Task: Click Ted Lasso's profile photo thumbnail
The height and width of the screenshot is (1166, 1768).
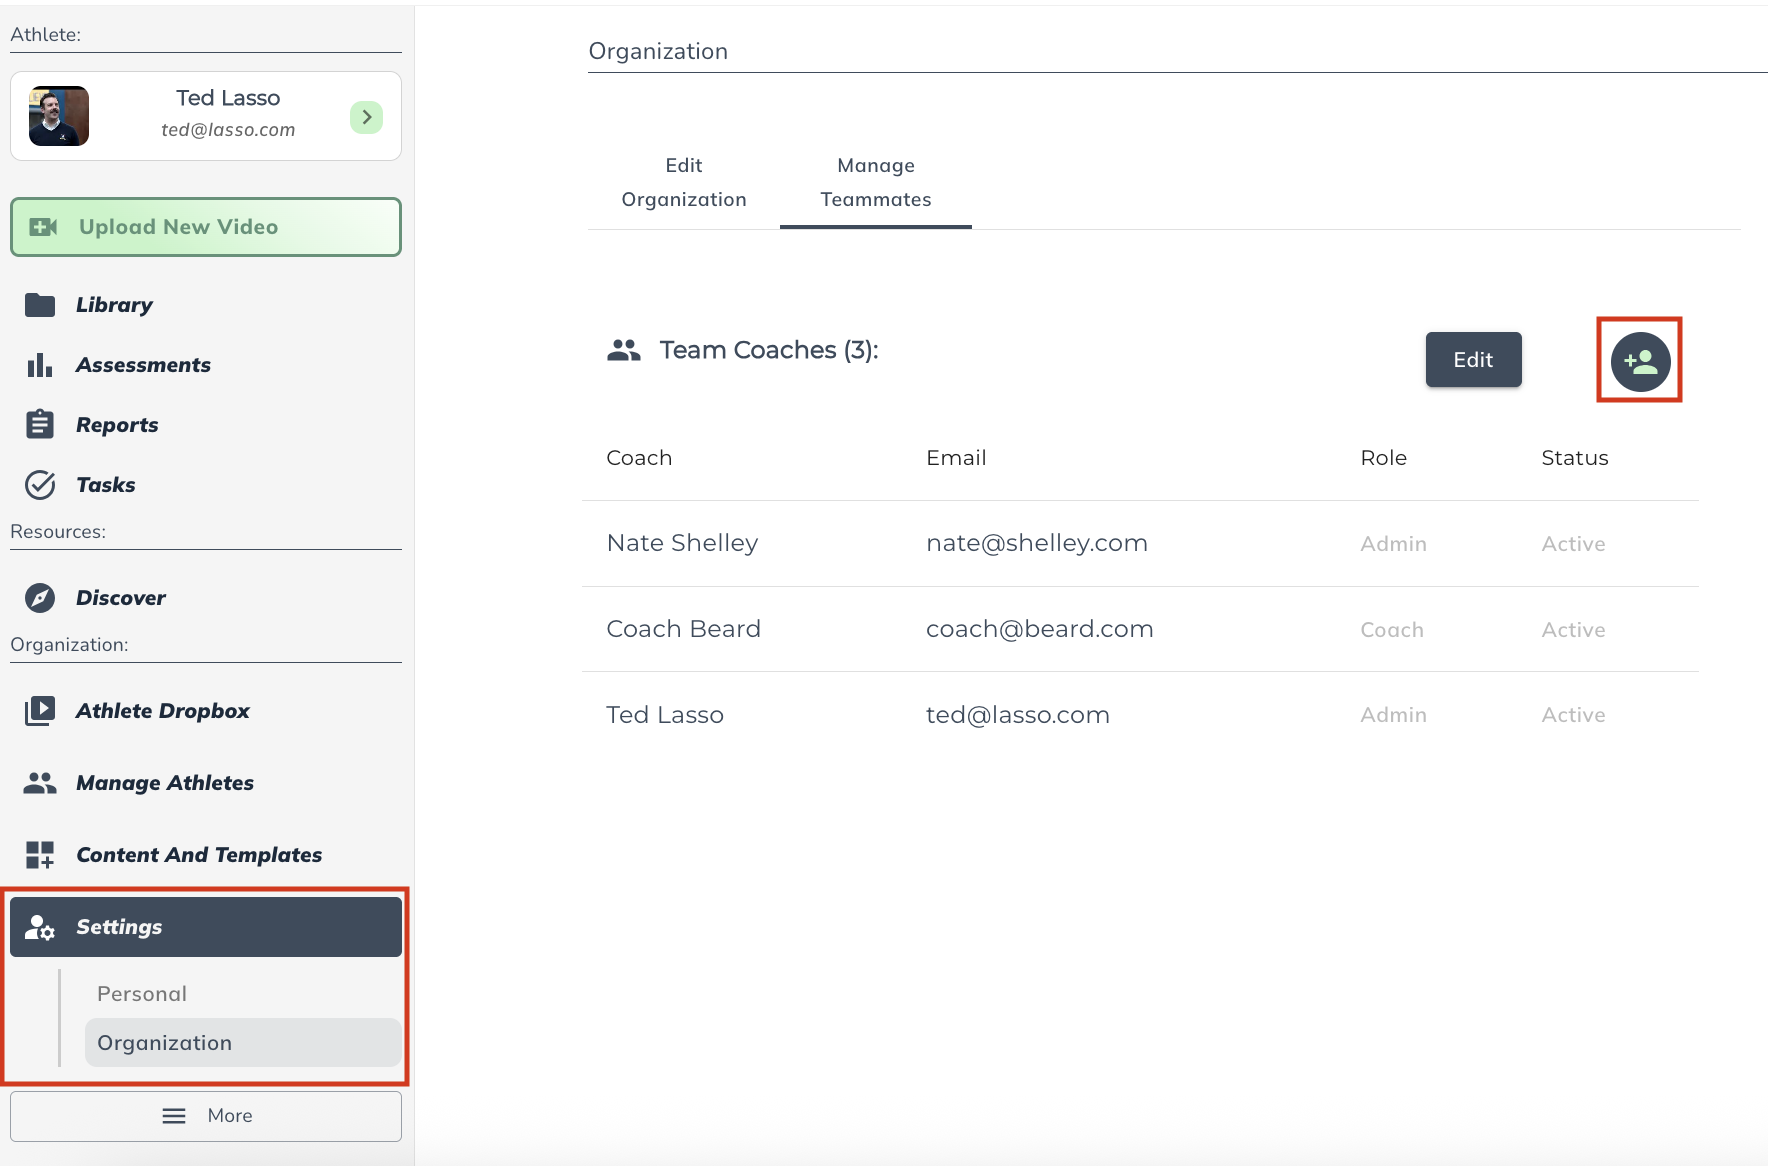Action: tap(59, 116)
